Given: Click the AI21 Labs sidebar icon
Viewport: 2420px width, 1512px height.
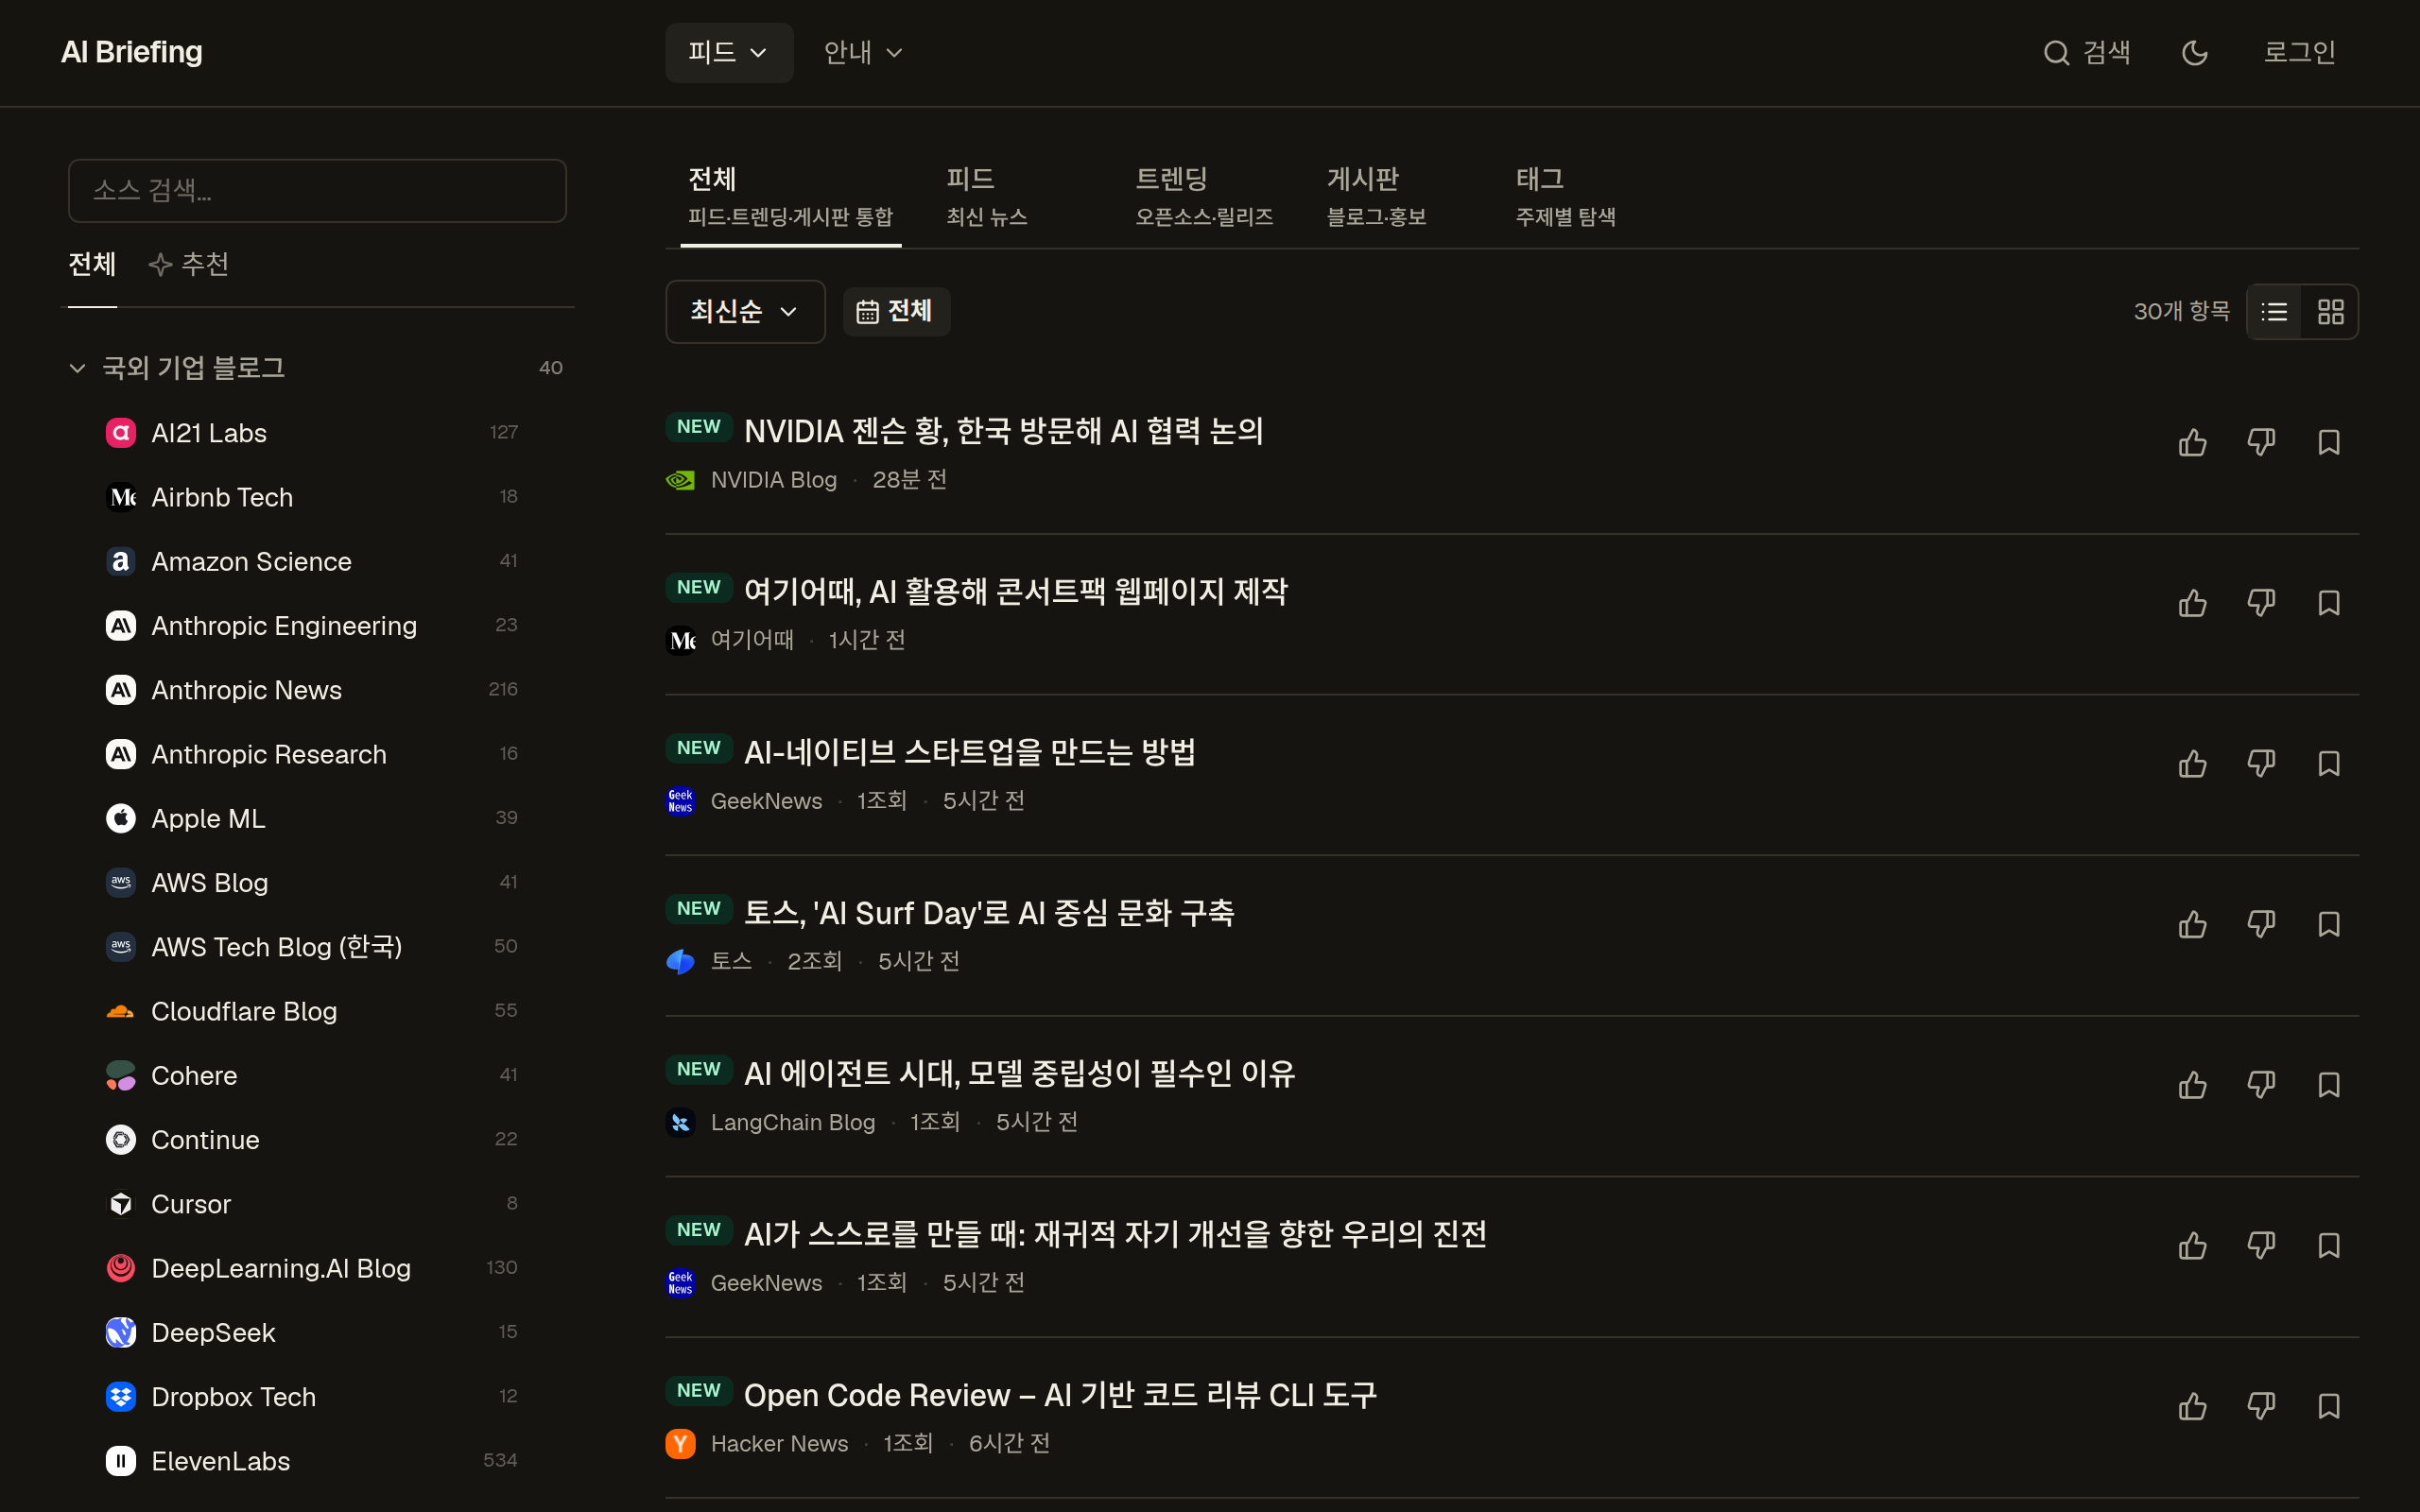Looking at the screenshot, I should [121, 433].
